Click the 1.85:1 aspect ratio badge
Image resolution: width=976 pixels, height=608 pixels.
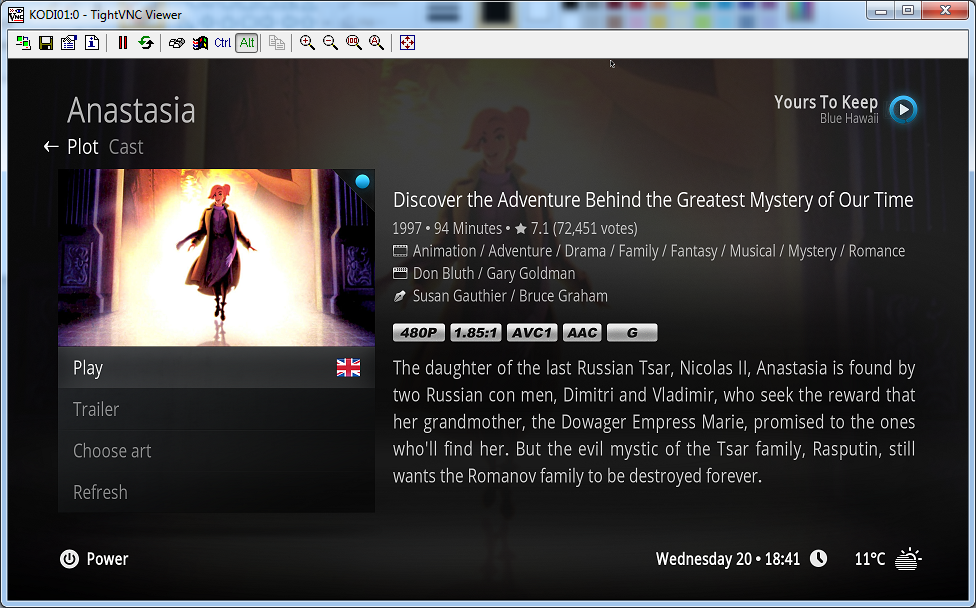point(476,333)
